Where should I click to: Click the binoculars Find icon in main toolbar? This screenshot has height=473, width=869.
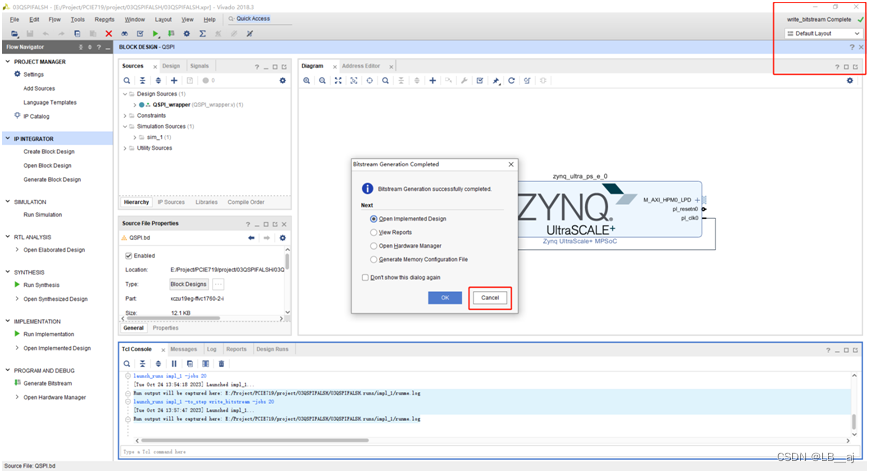tap(125, 34)
